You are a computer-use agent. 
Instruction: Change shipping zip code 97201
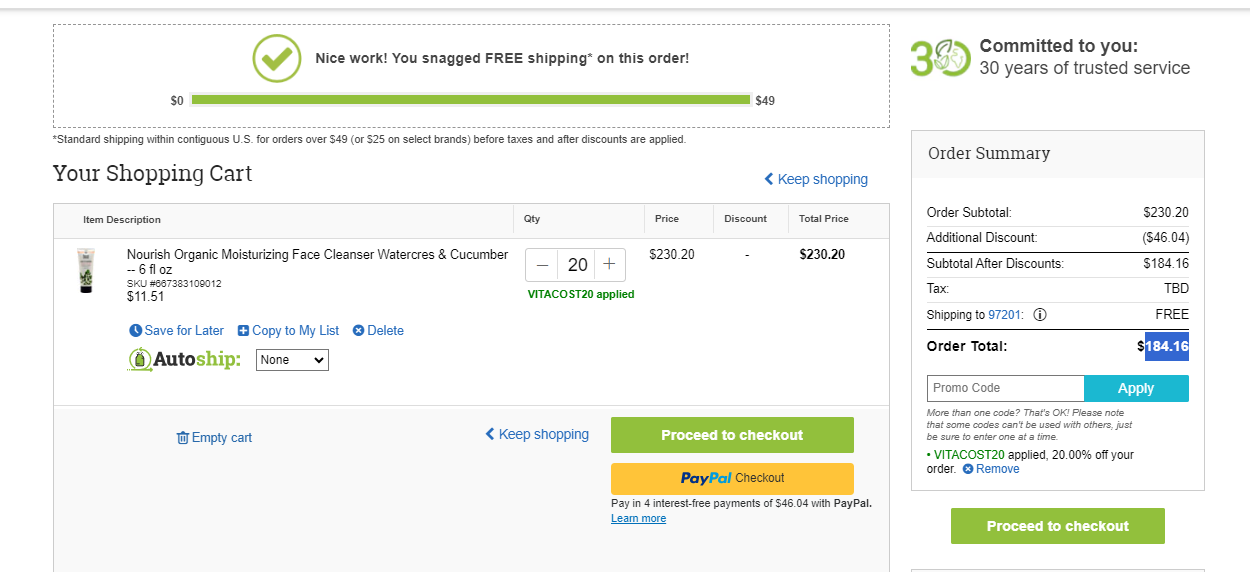(1005, 315)
